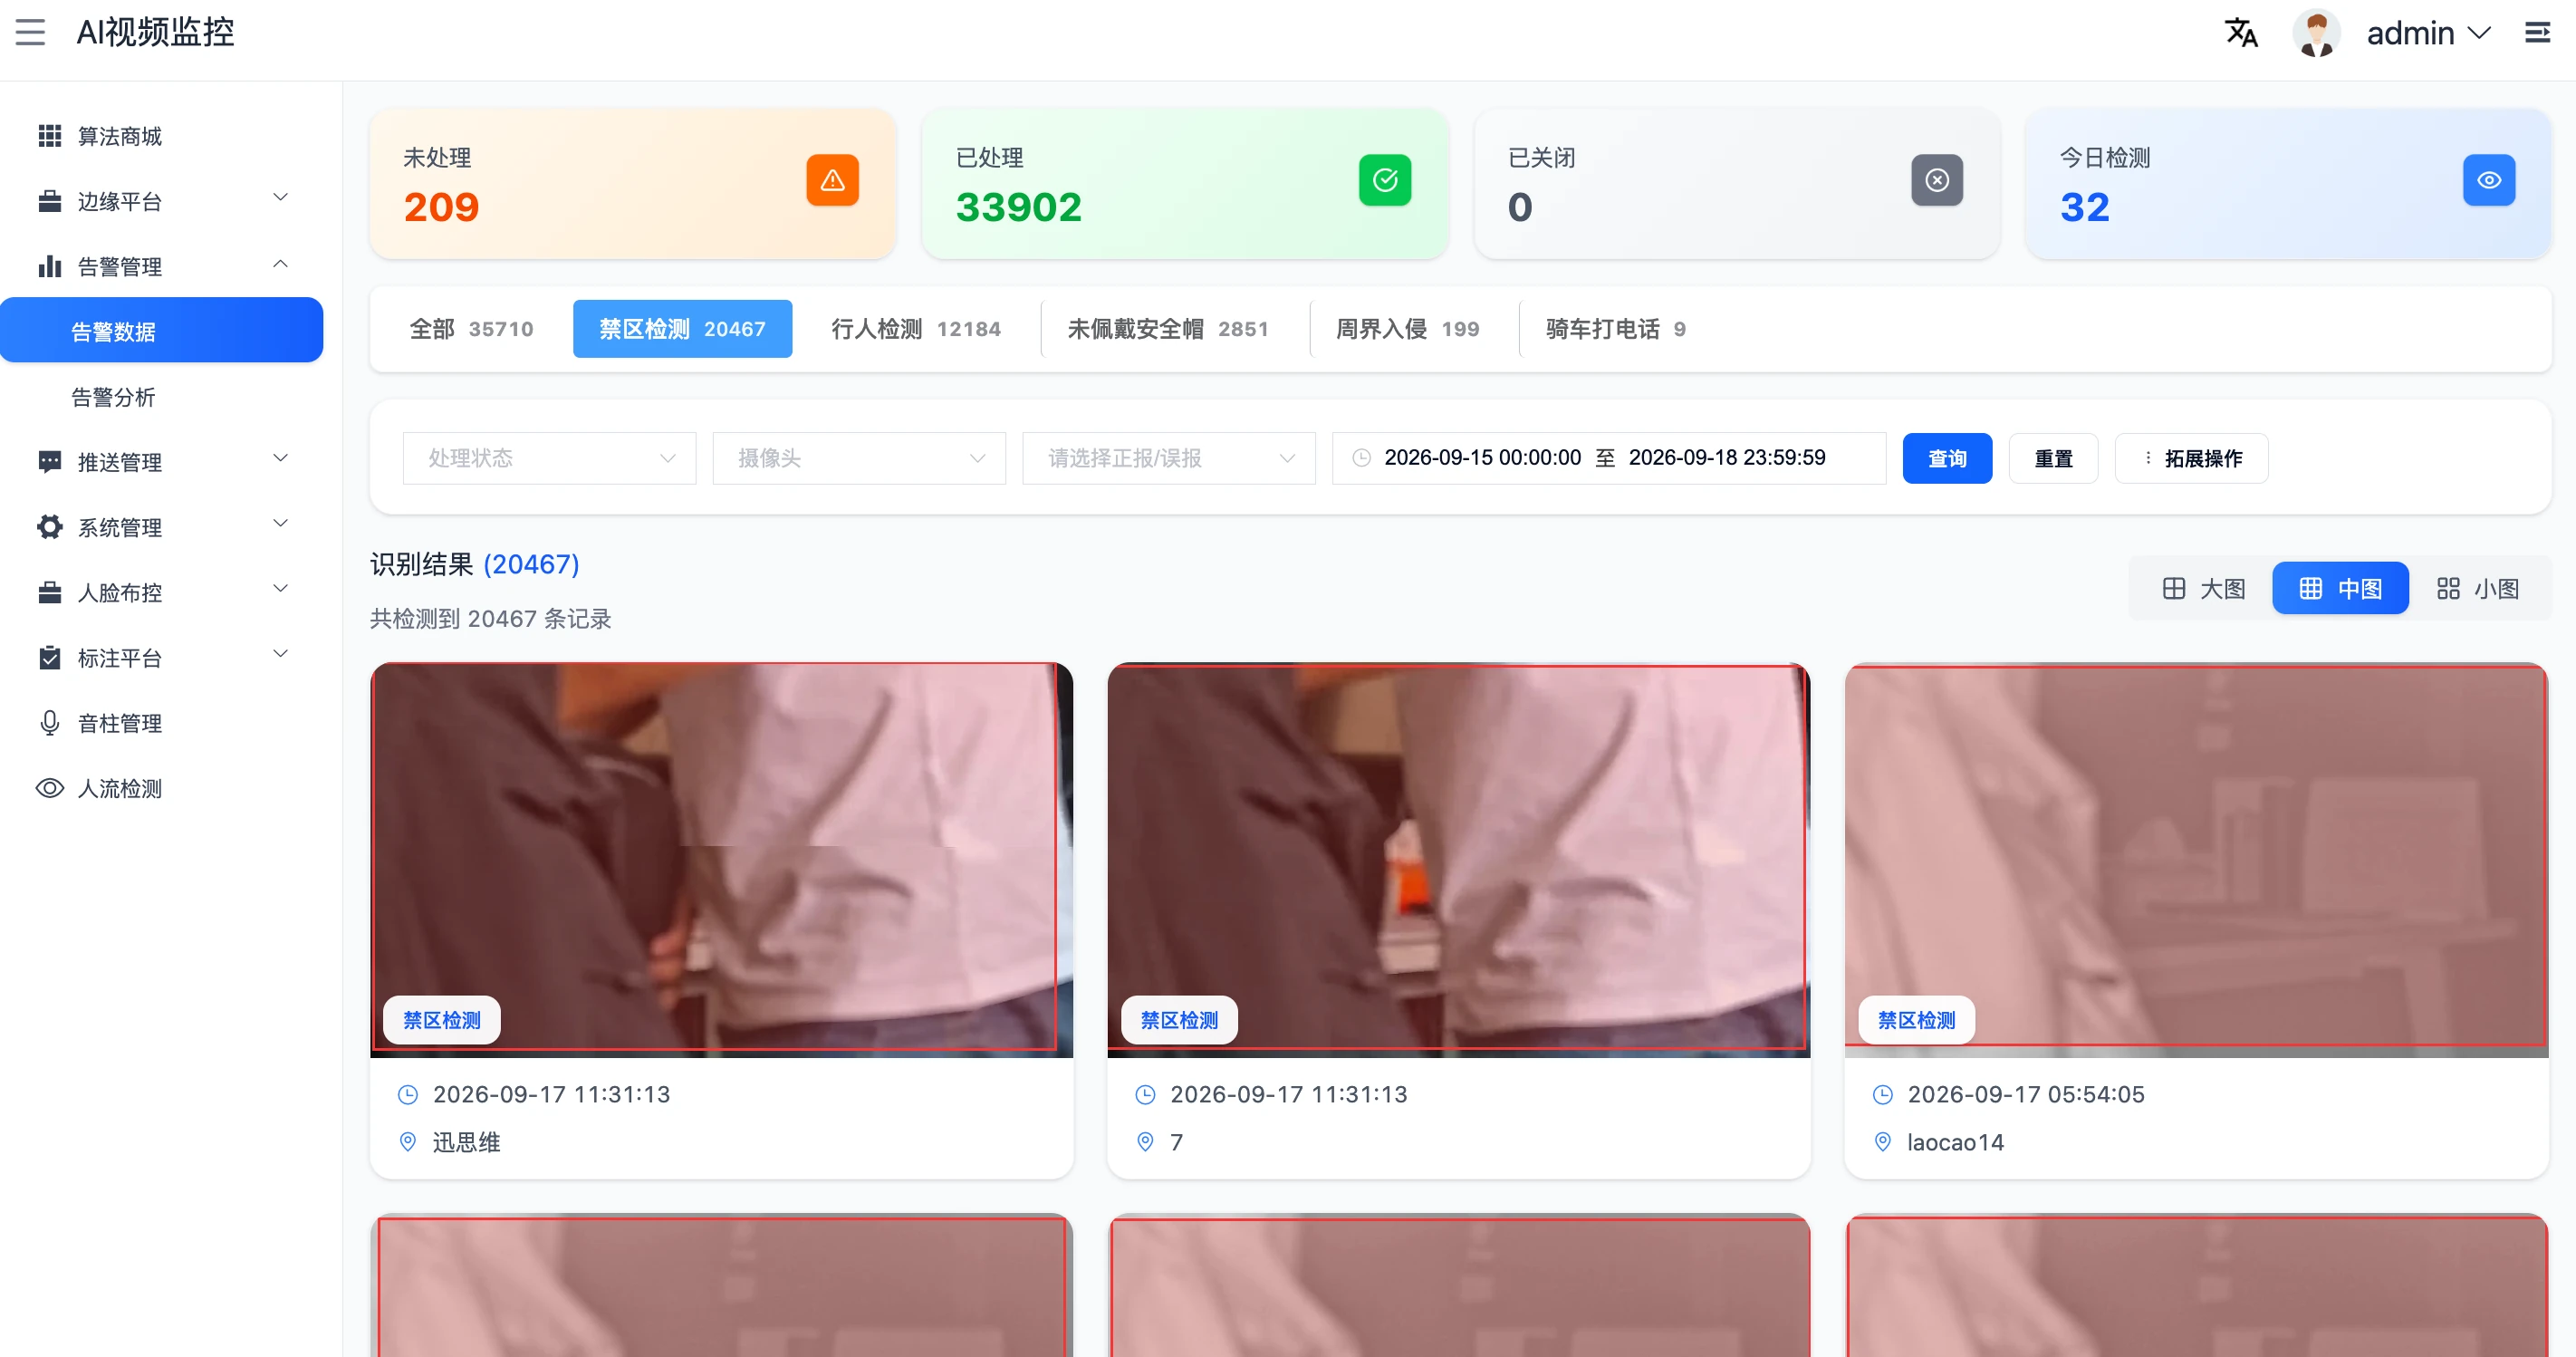Click the 音柱管理 microphone icon
2576x1357 pixels.
49,722
